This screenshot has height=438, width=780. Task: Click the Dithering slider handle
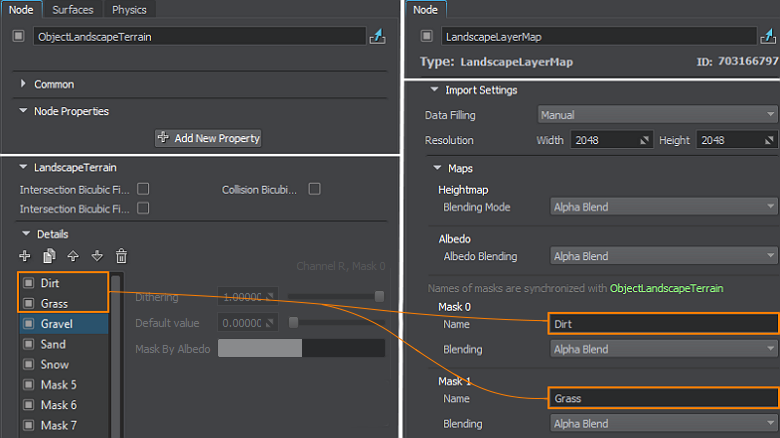click(x=379, y=297)
